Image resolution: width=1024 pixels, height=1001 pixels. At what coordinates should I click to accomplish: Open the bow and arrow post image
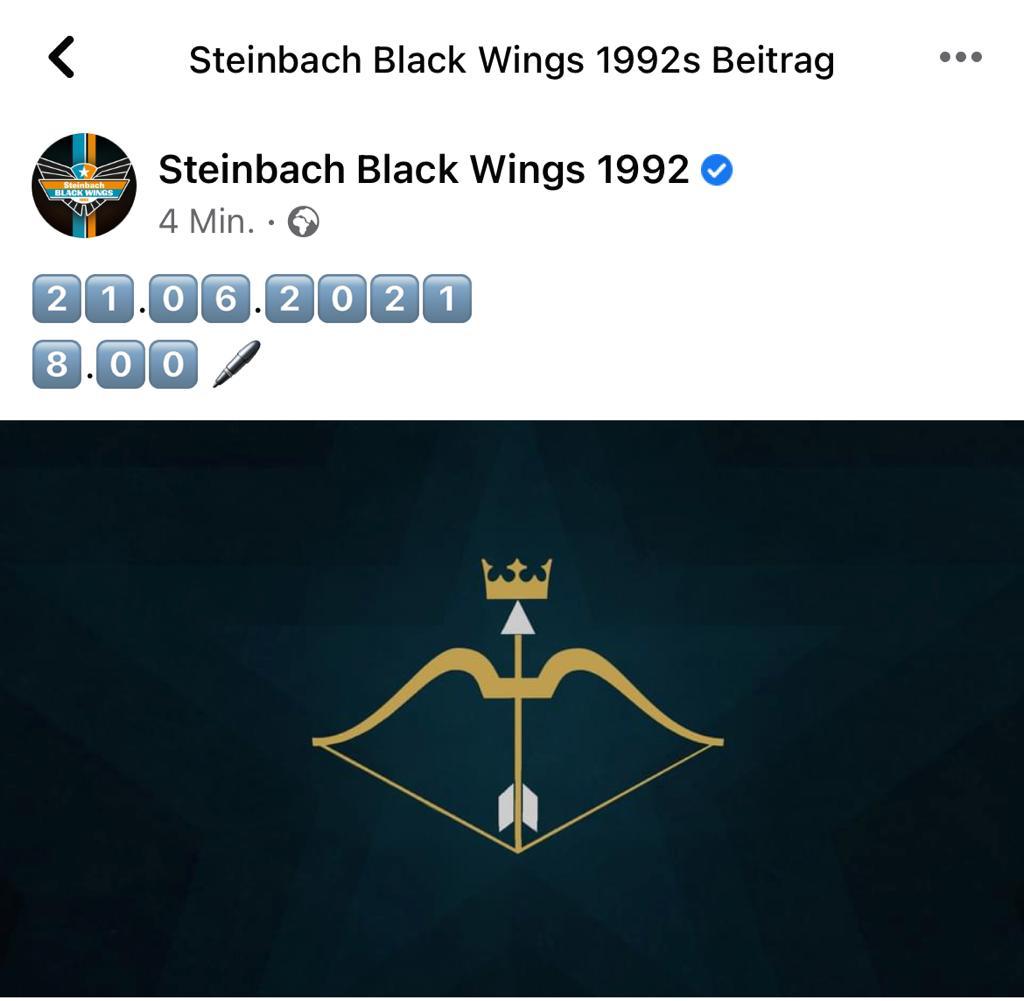(512, 708)
